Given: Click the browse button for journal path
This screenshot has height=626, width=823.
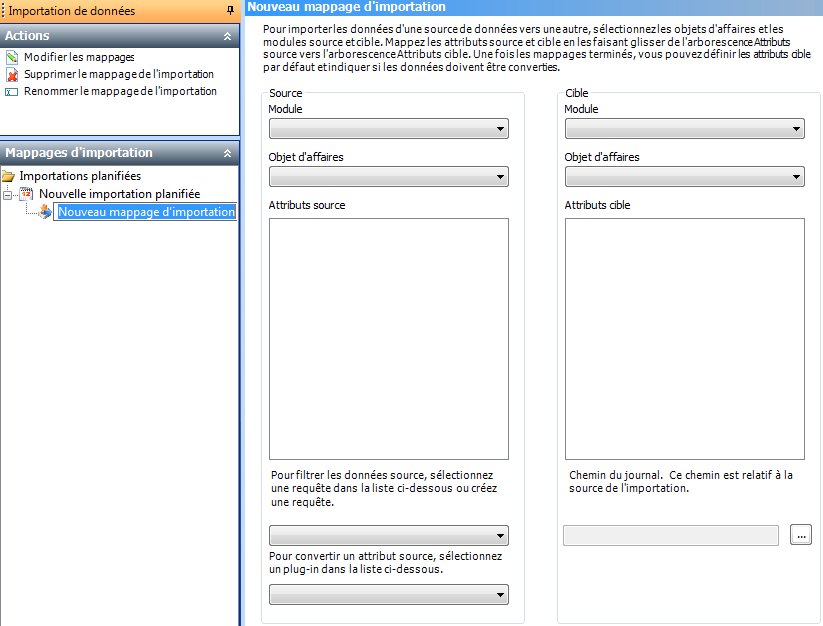Looking at the screenshot, I should [800, 535].
